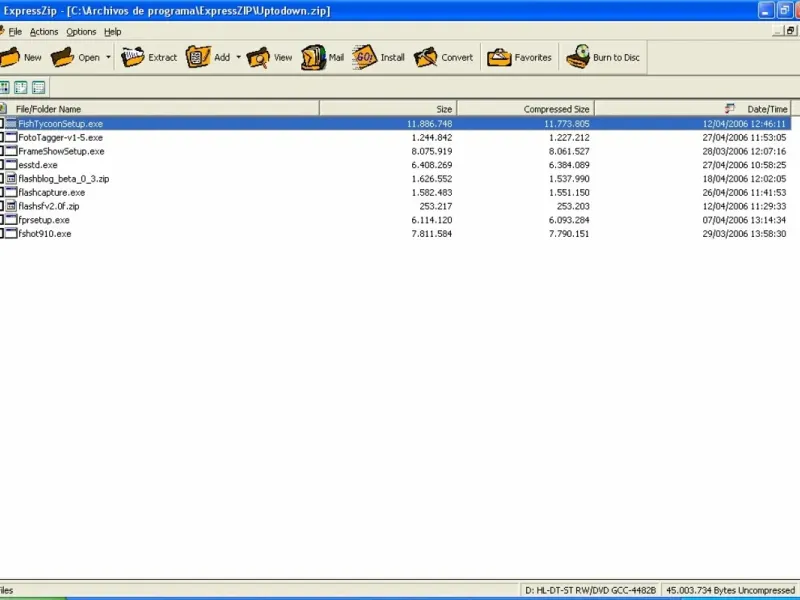Viewport: 800px width, 600px height.
Task: Select FishTycoonSetup.exe file row
Action: pos(395,123)
